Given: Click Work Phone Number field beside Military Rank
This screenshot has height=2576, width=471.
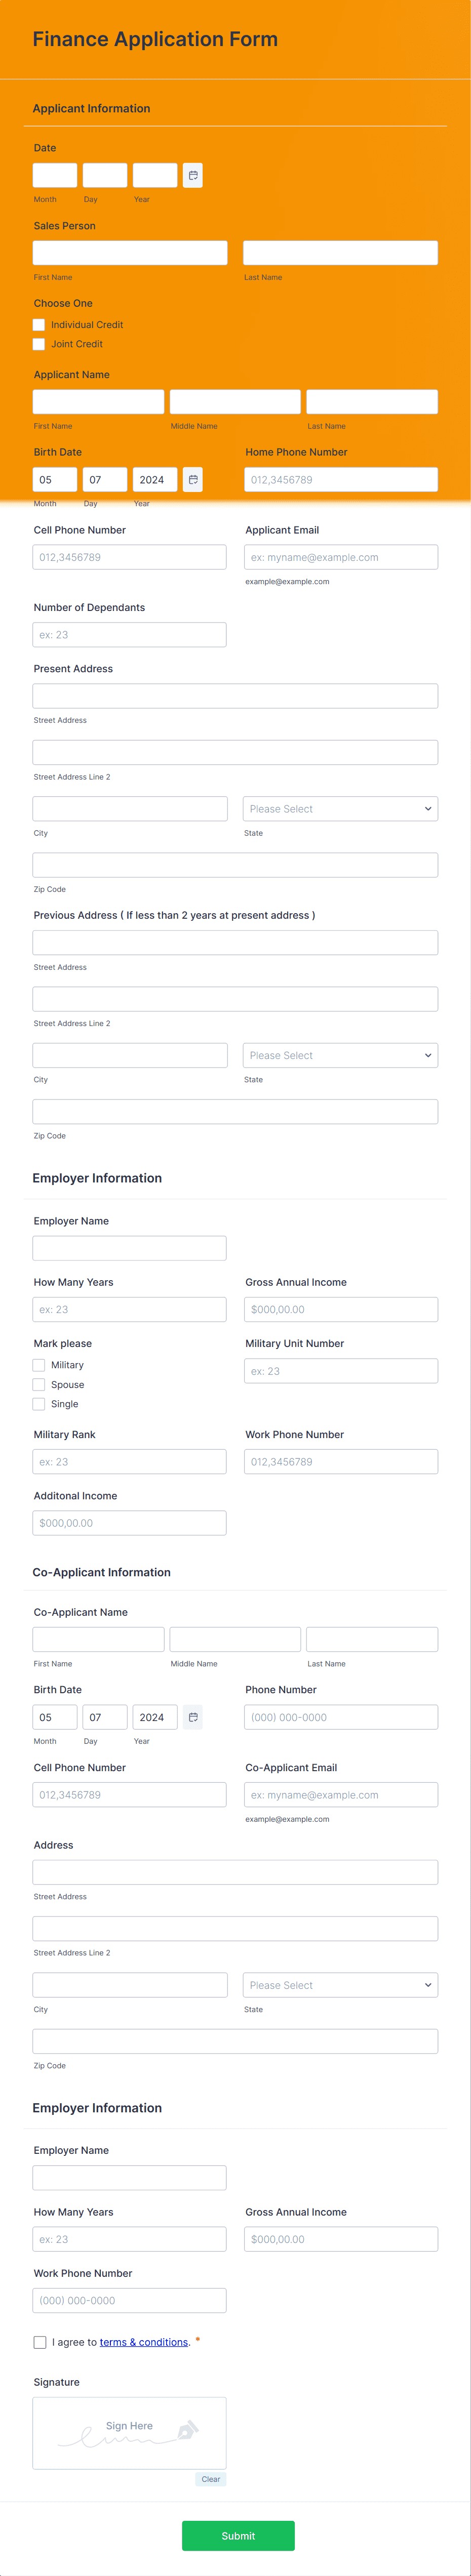Looking at the screenshot, I should [341, 1462].
